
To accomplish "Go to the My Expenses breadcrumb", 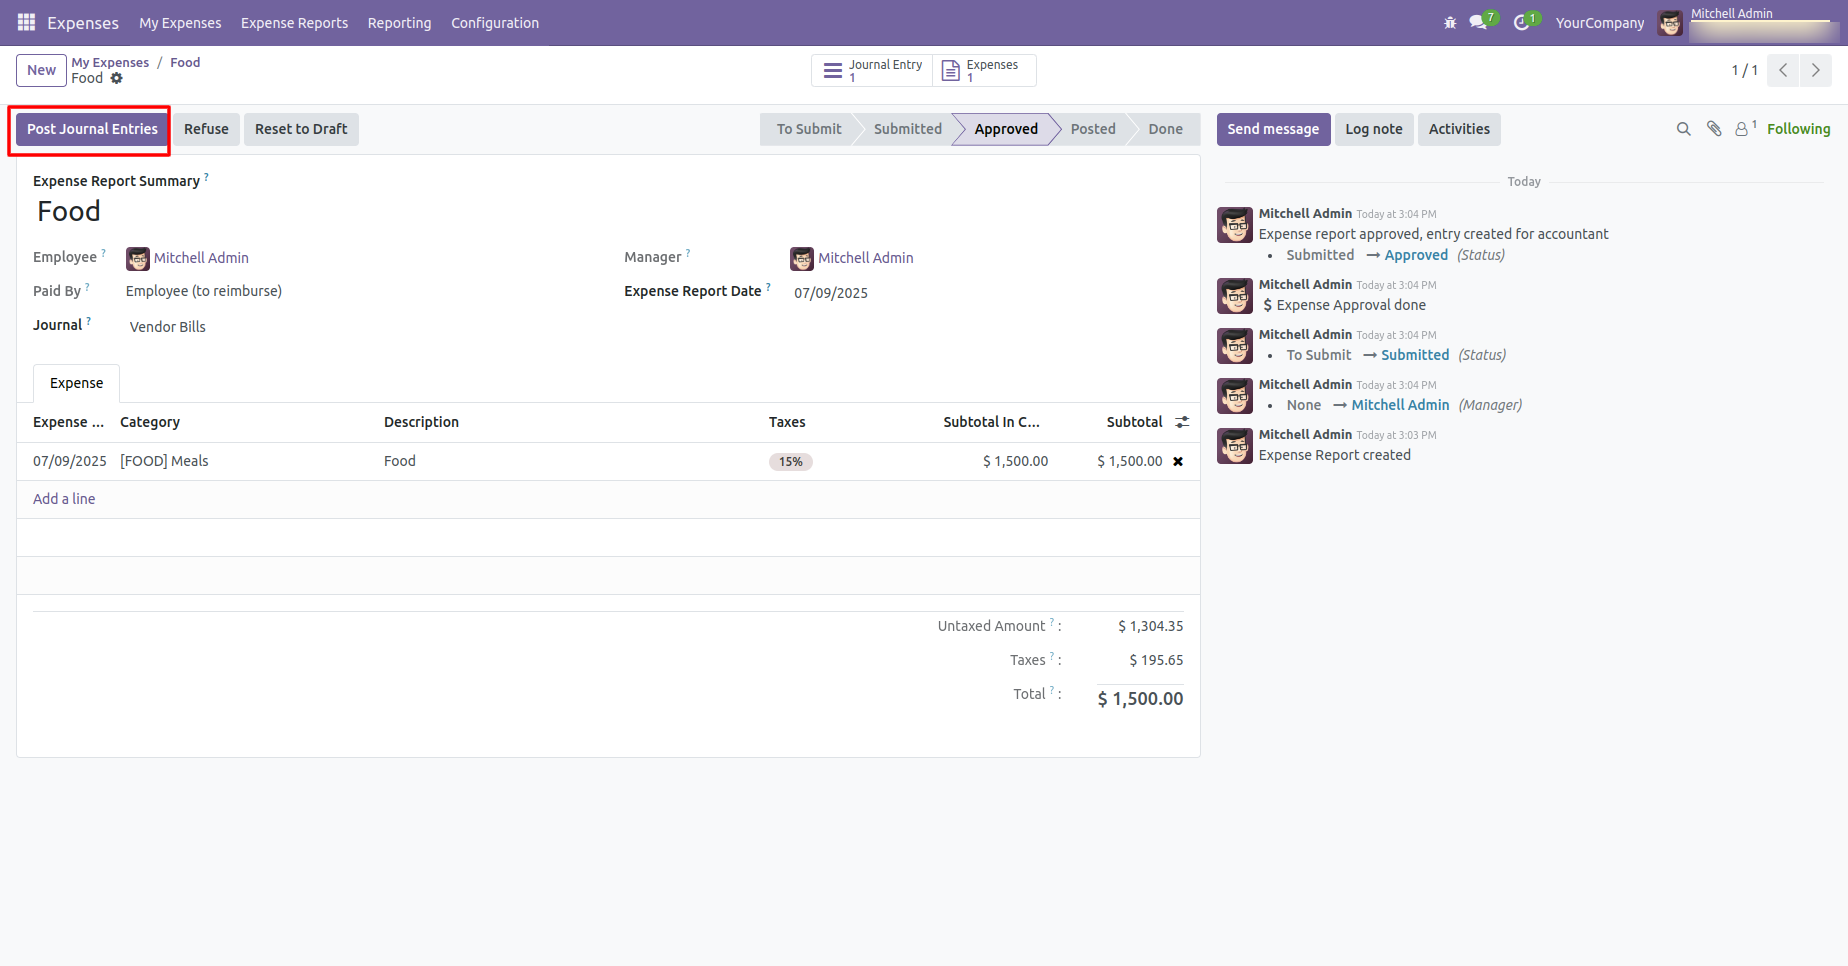I will click(110, 62).
